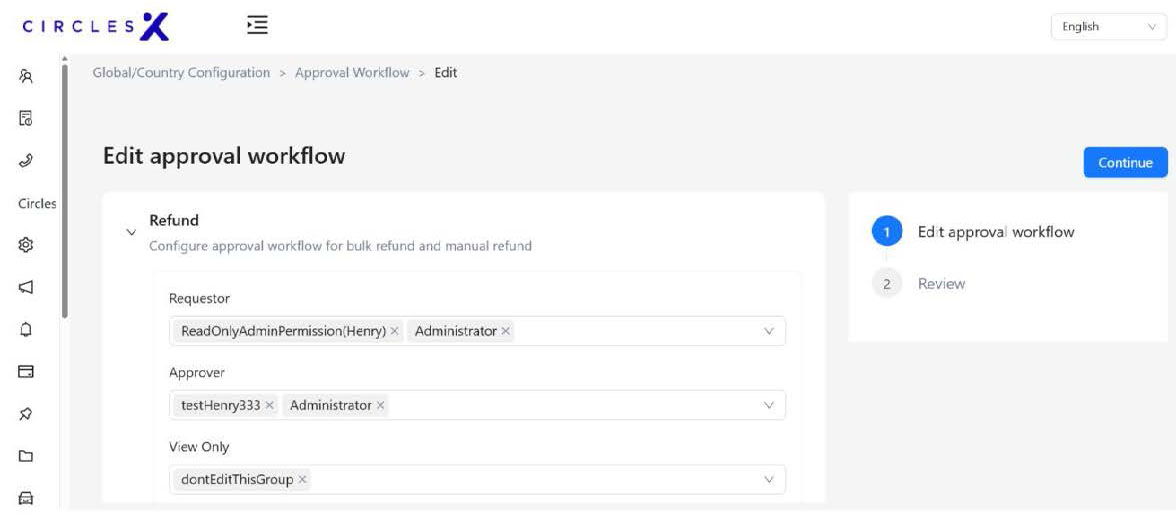Collapse the Refund section chevron
This screenshot has width=1176, height=516.
pyautogui.click(x=131, y=233)
